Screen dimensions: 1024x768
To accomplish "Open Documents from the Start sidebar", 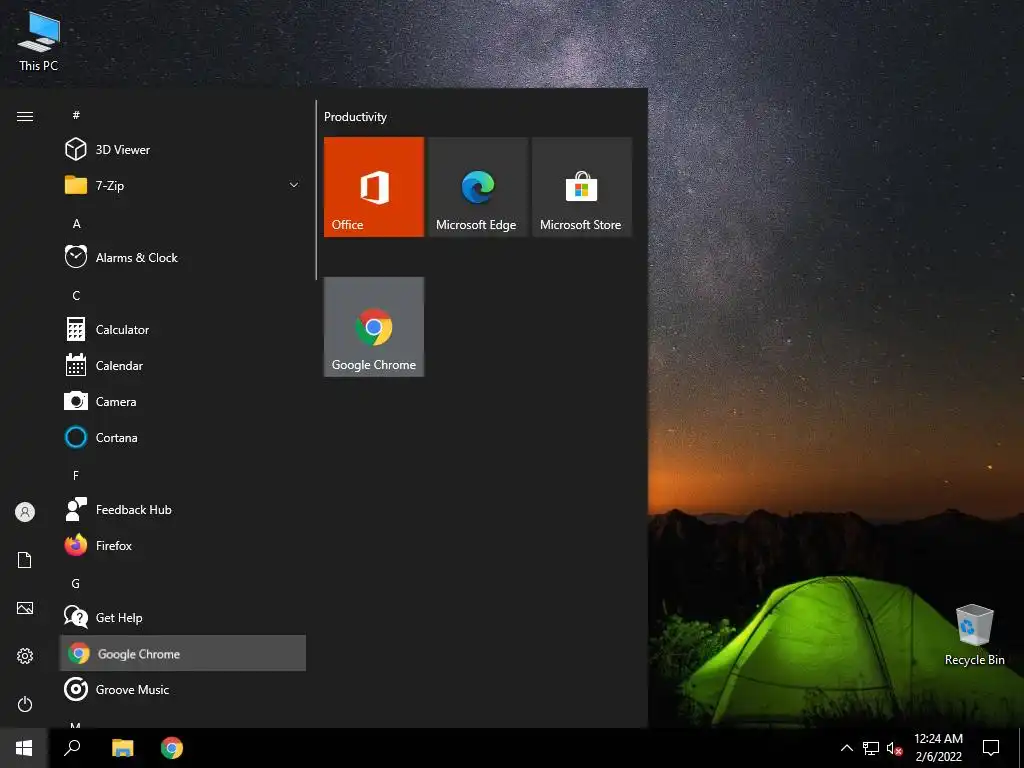I will point(25,560).
